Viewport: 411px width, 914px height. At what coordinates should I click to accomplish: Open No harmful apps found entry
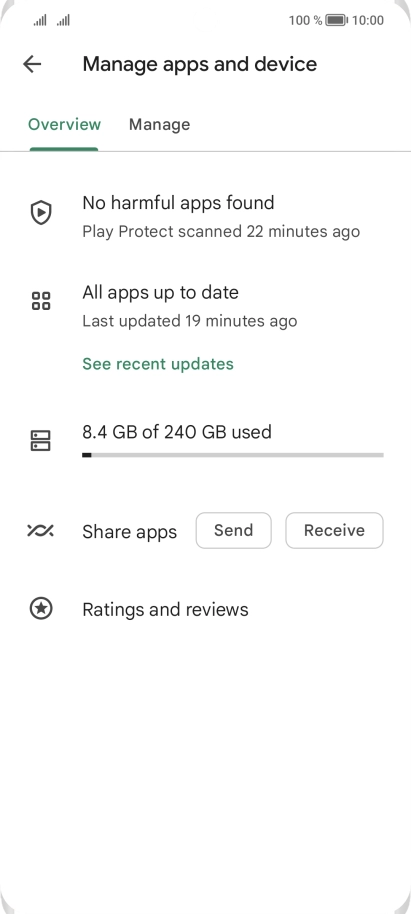coord(205,216)
